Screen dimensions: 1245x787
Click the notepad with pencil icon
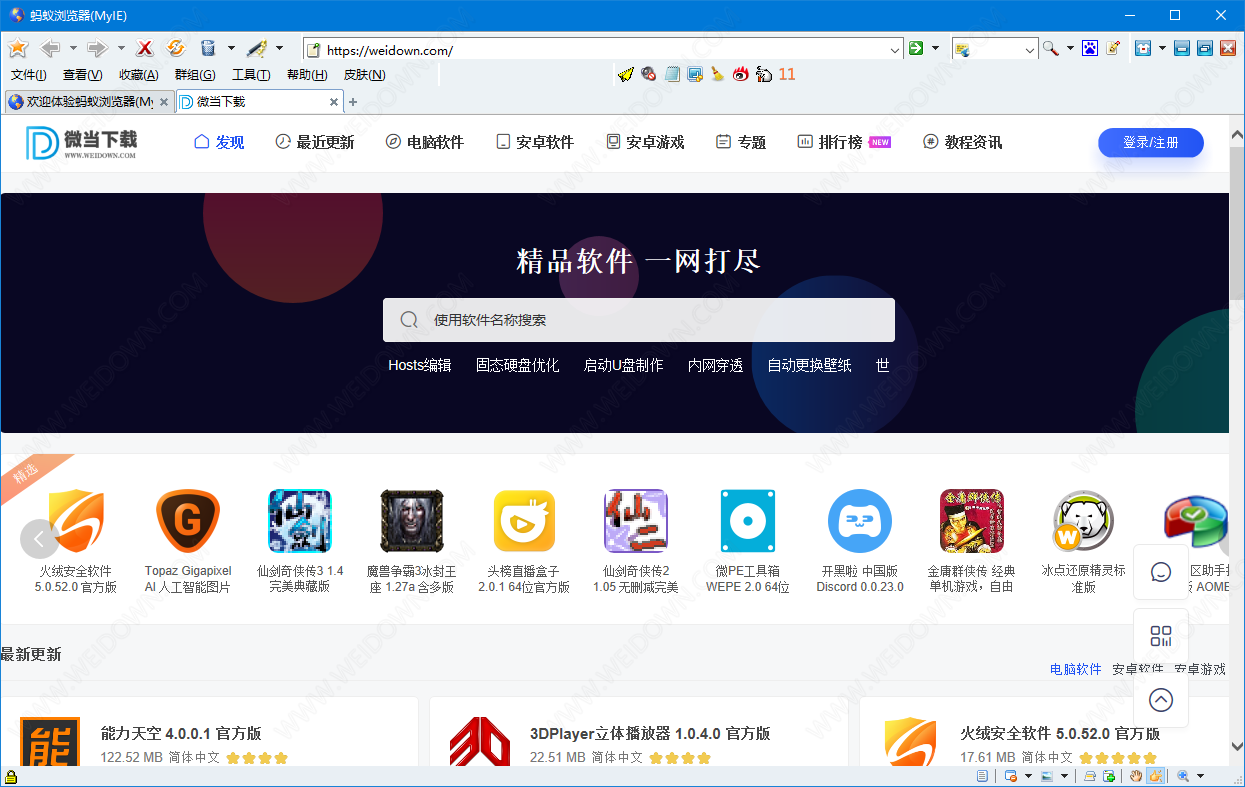click(1112, 48)
